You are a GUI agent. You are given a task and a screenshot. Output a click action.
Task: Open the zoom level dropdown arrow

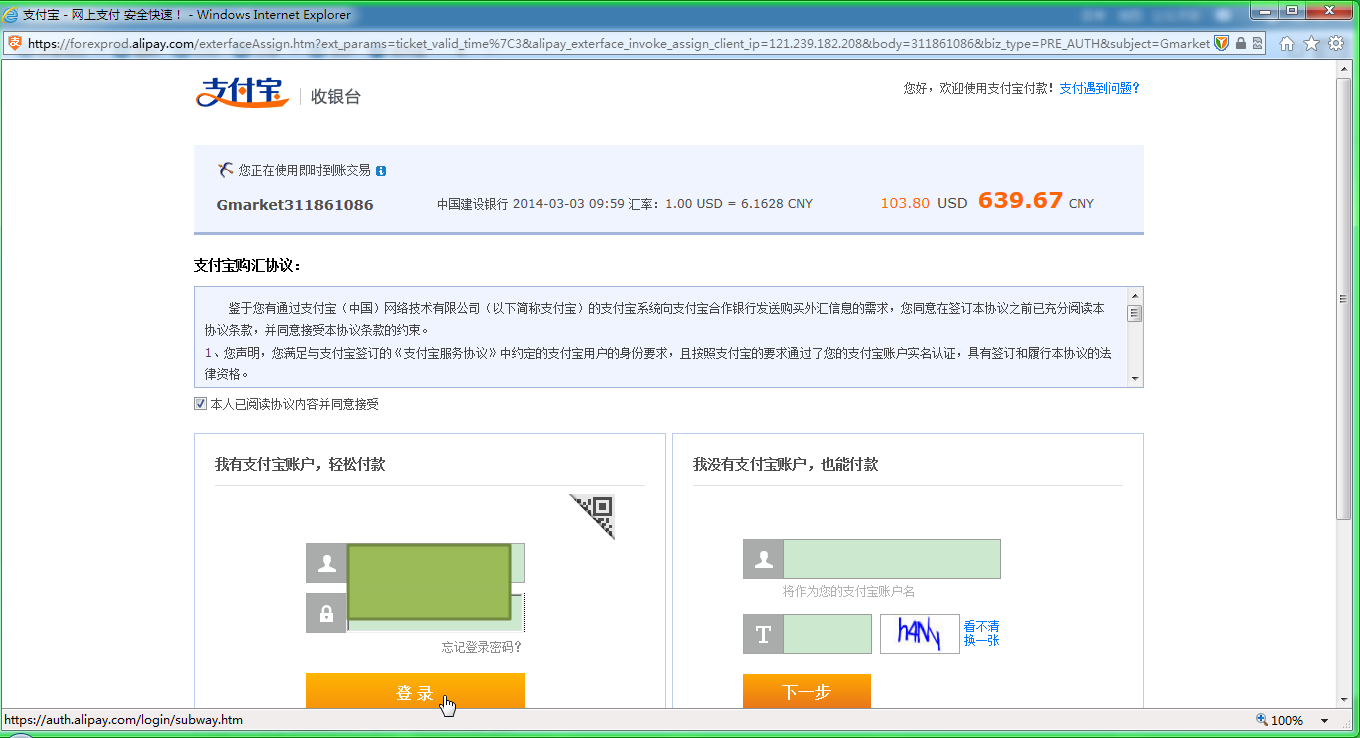pyautogui.click(x=1325, y=721)
